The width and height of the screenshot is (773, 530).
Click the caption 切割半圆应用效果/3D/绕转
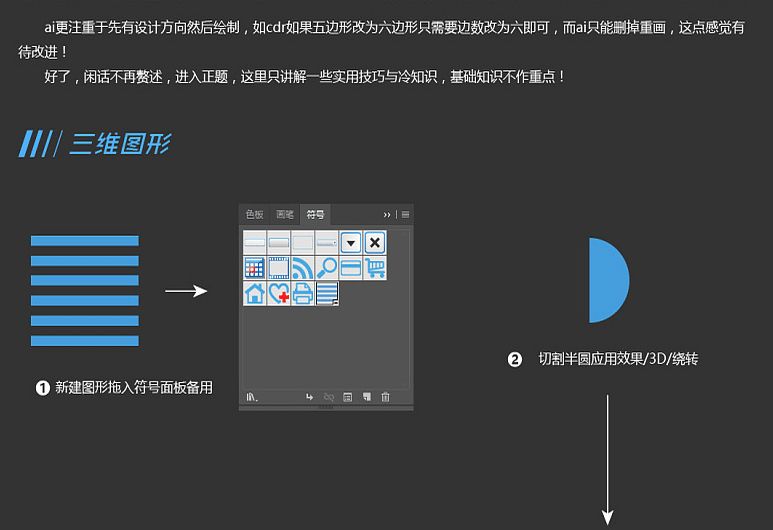coord(618,359)
